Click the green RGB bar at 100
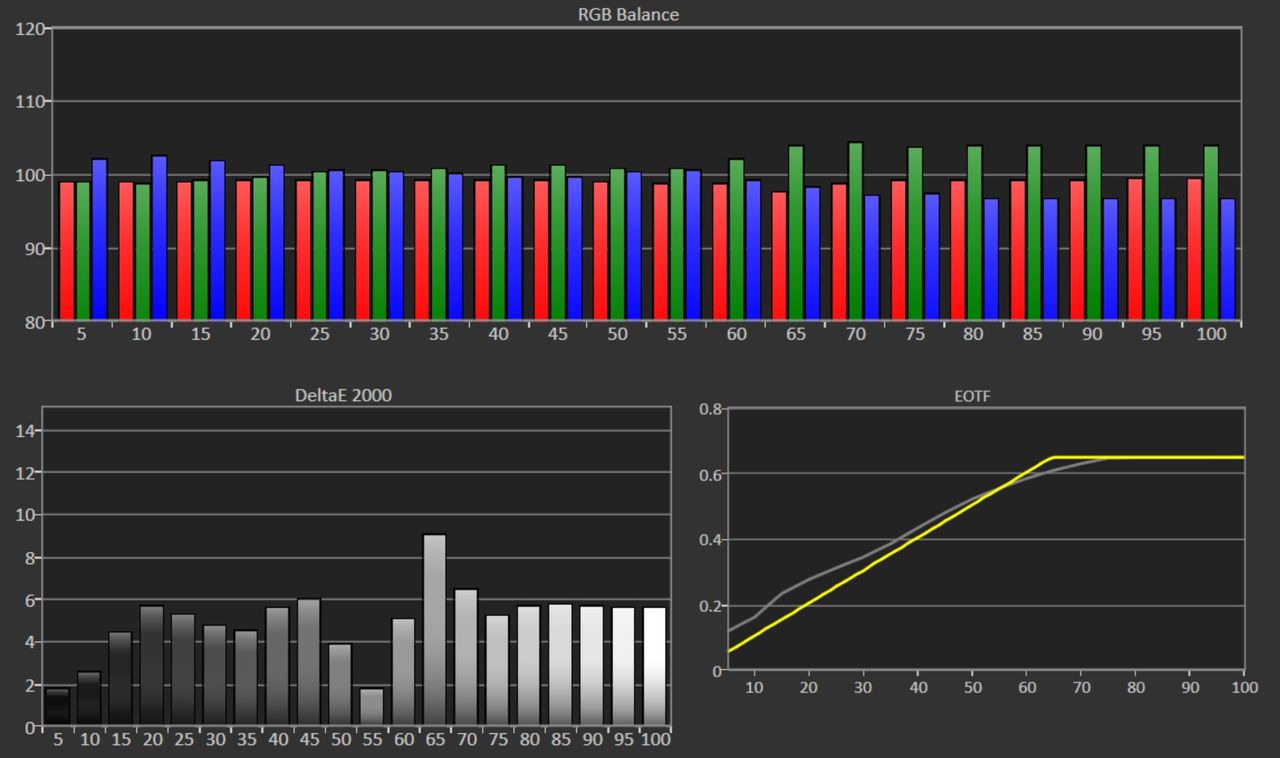Viewport: 1280px width, 758px height. click(1211, 234)
